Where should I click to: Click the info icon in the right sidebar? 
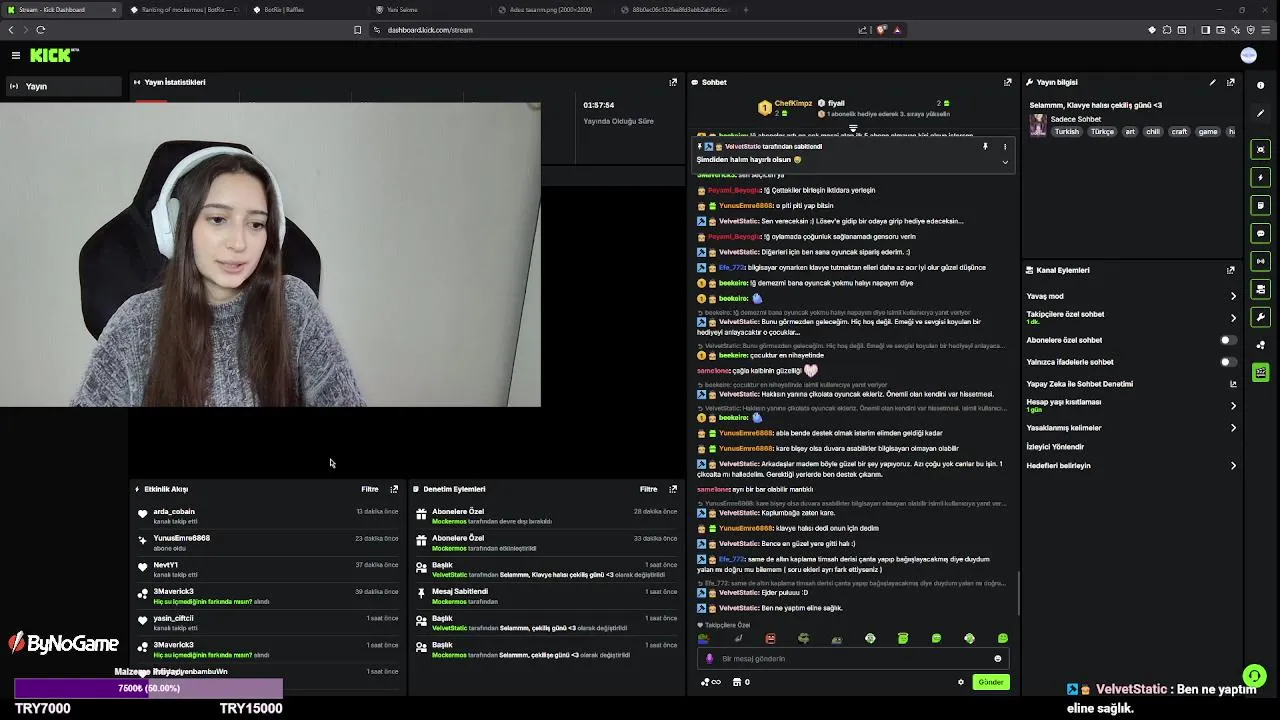tap(1260, 85)
